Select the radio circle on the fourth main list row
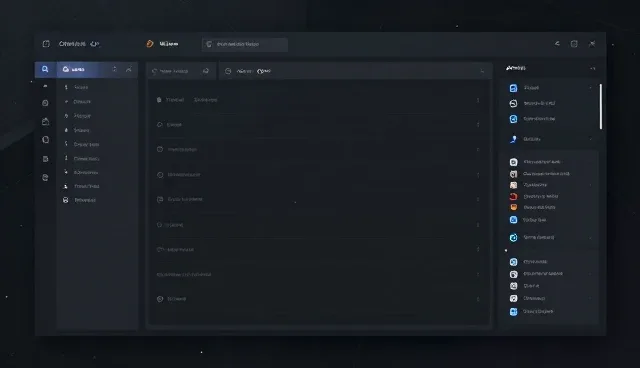640x368 pixels. (x=160, y=175)
